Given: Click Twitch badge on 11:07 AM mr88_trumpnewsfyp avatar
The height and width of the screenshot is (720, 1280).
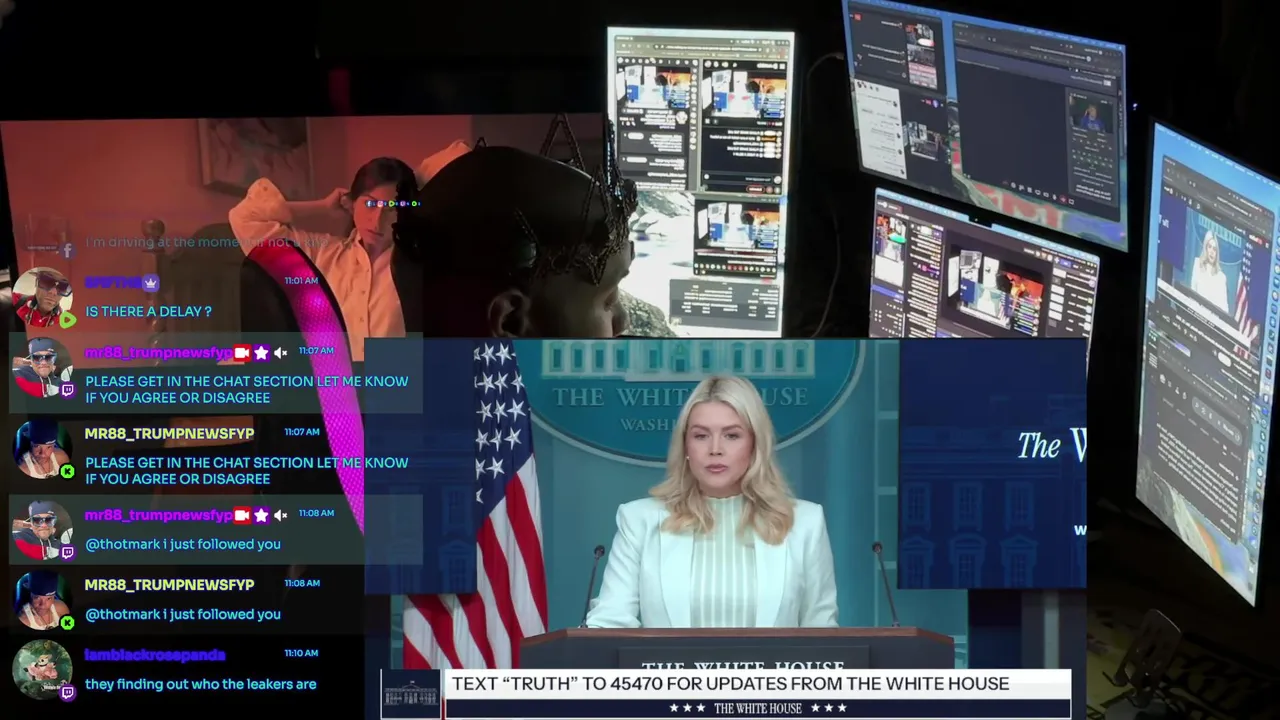Looking at the screenshot, I should click(67, 390).
